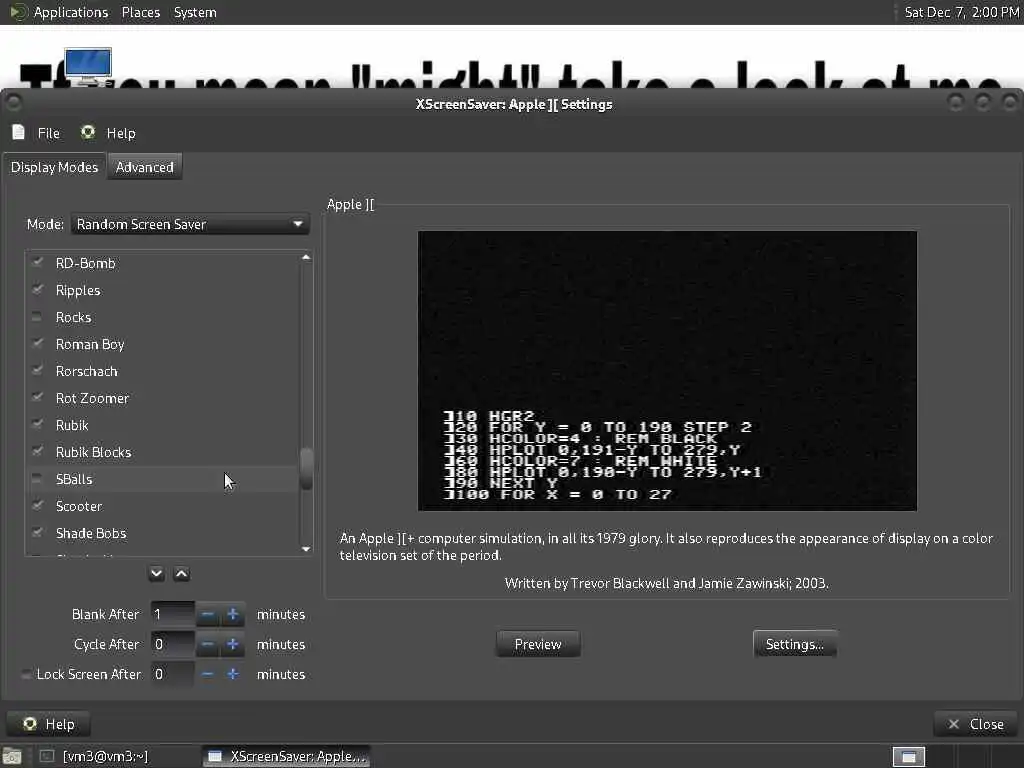
Task: Increase Blank After minutes
Action: point(232,615)
